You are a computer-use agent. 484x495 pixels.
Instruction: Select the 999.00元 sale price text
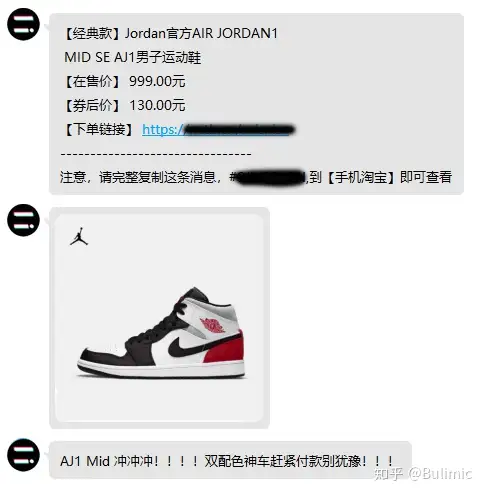[x=157, y=81]
